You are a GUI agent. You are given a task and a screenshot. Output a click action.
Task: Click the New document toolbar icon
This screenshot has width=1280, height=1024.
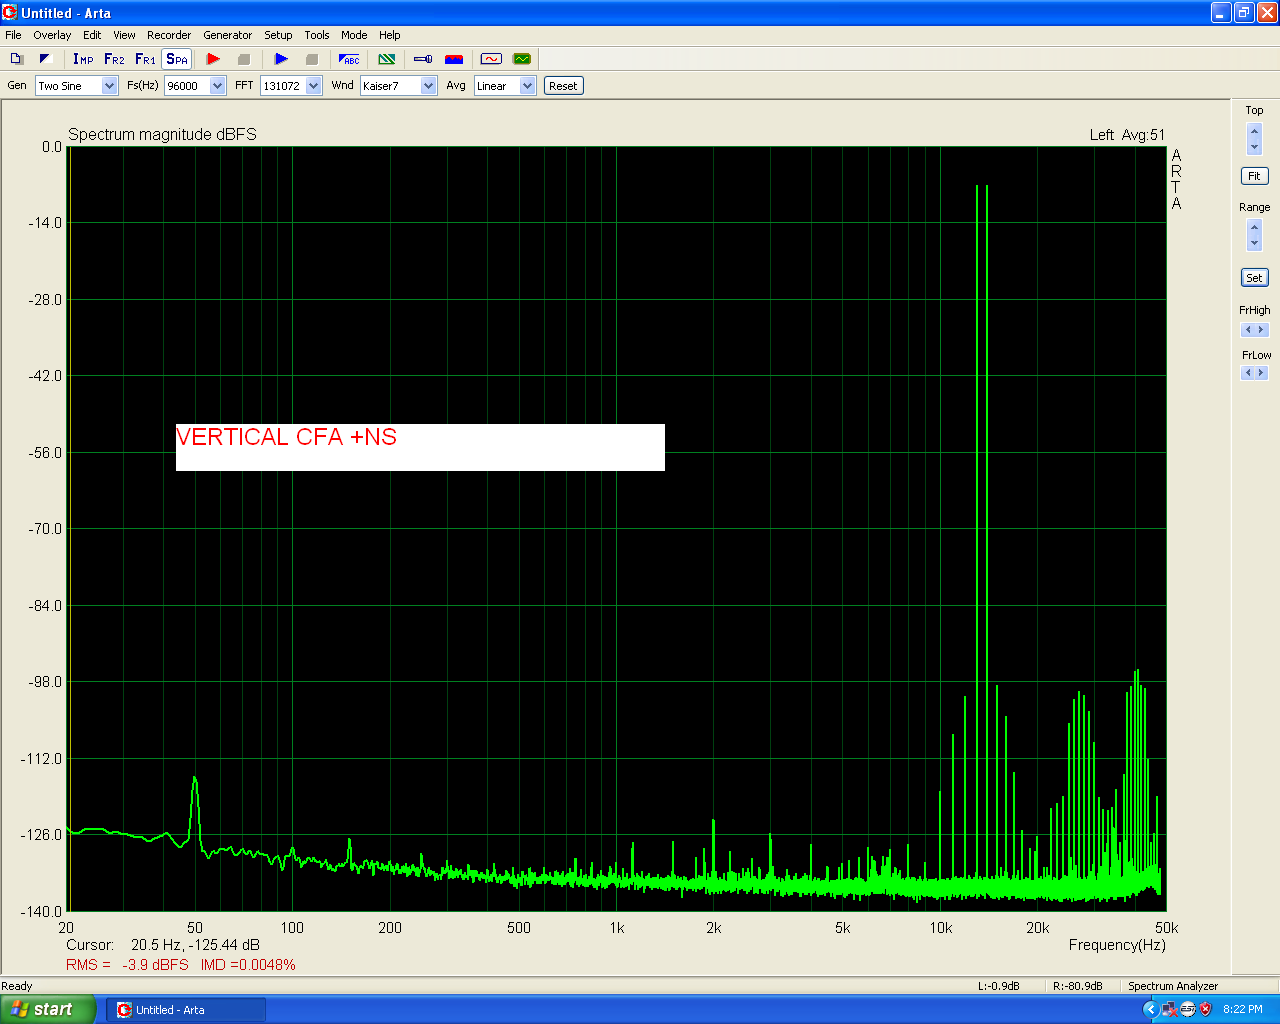(x=16, y=59)
